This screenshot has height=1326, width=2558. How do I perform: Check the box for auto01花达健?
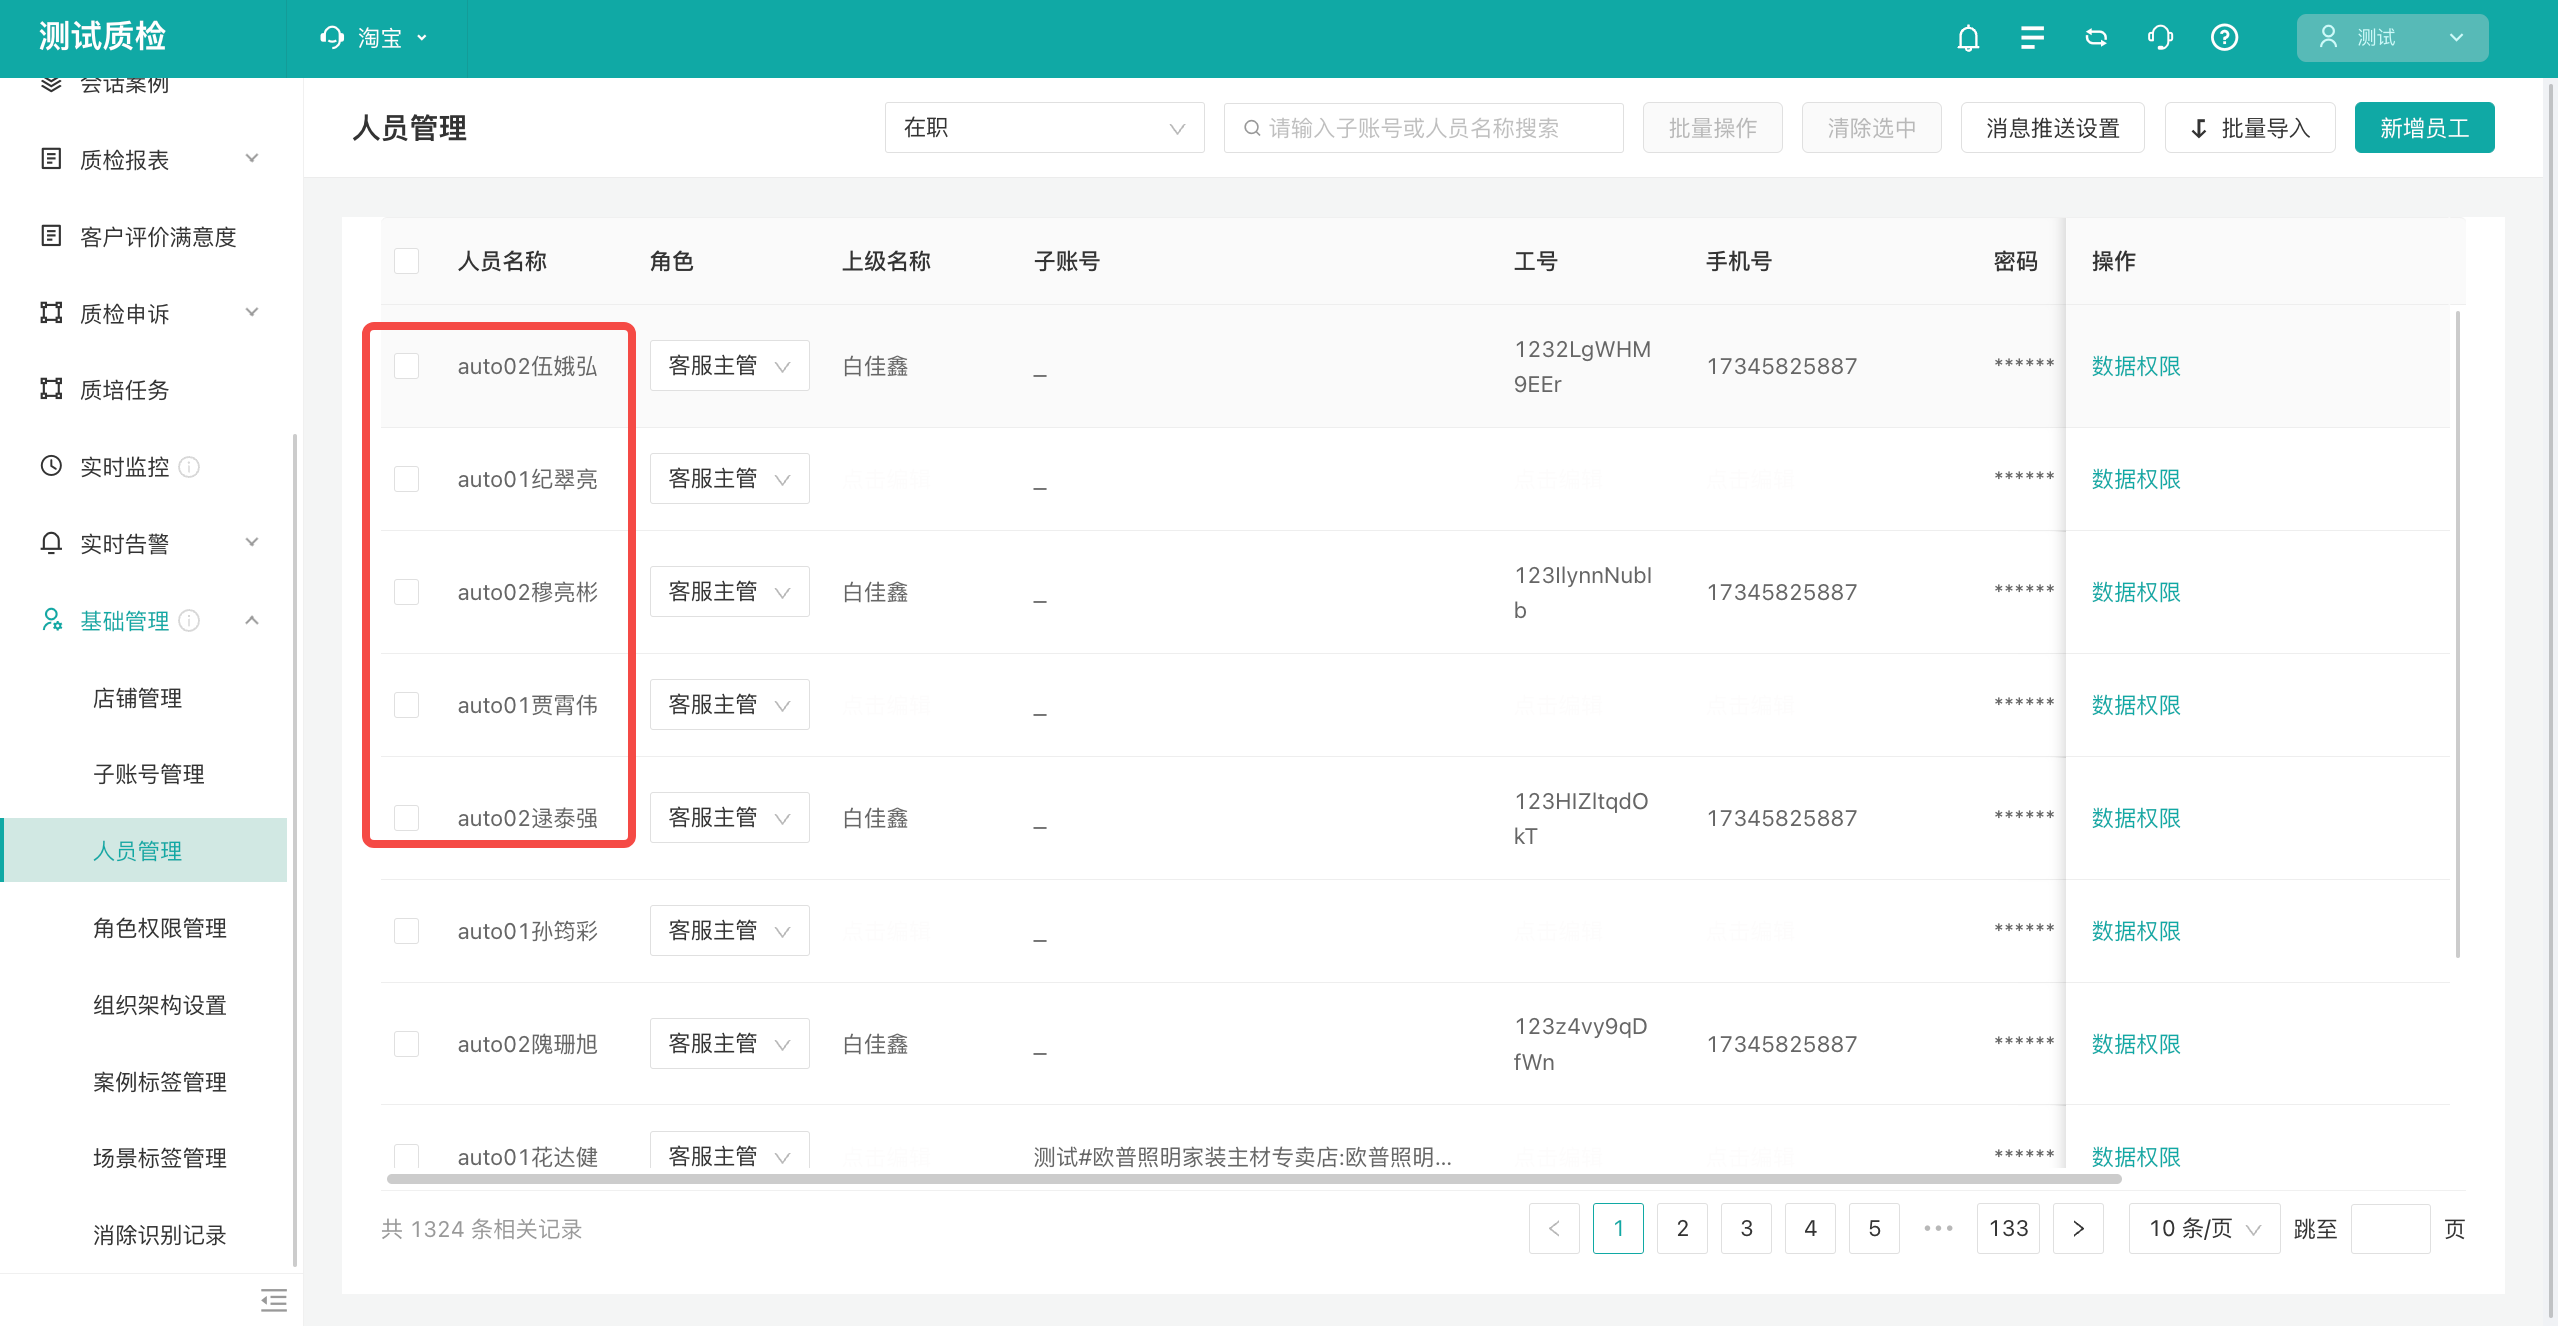406,1156
